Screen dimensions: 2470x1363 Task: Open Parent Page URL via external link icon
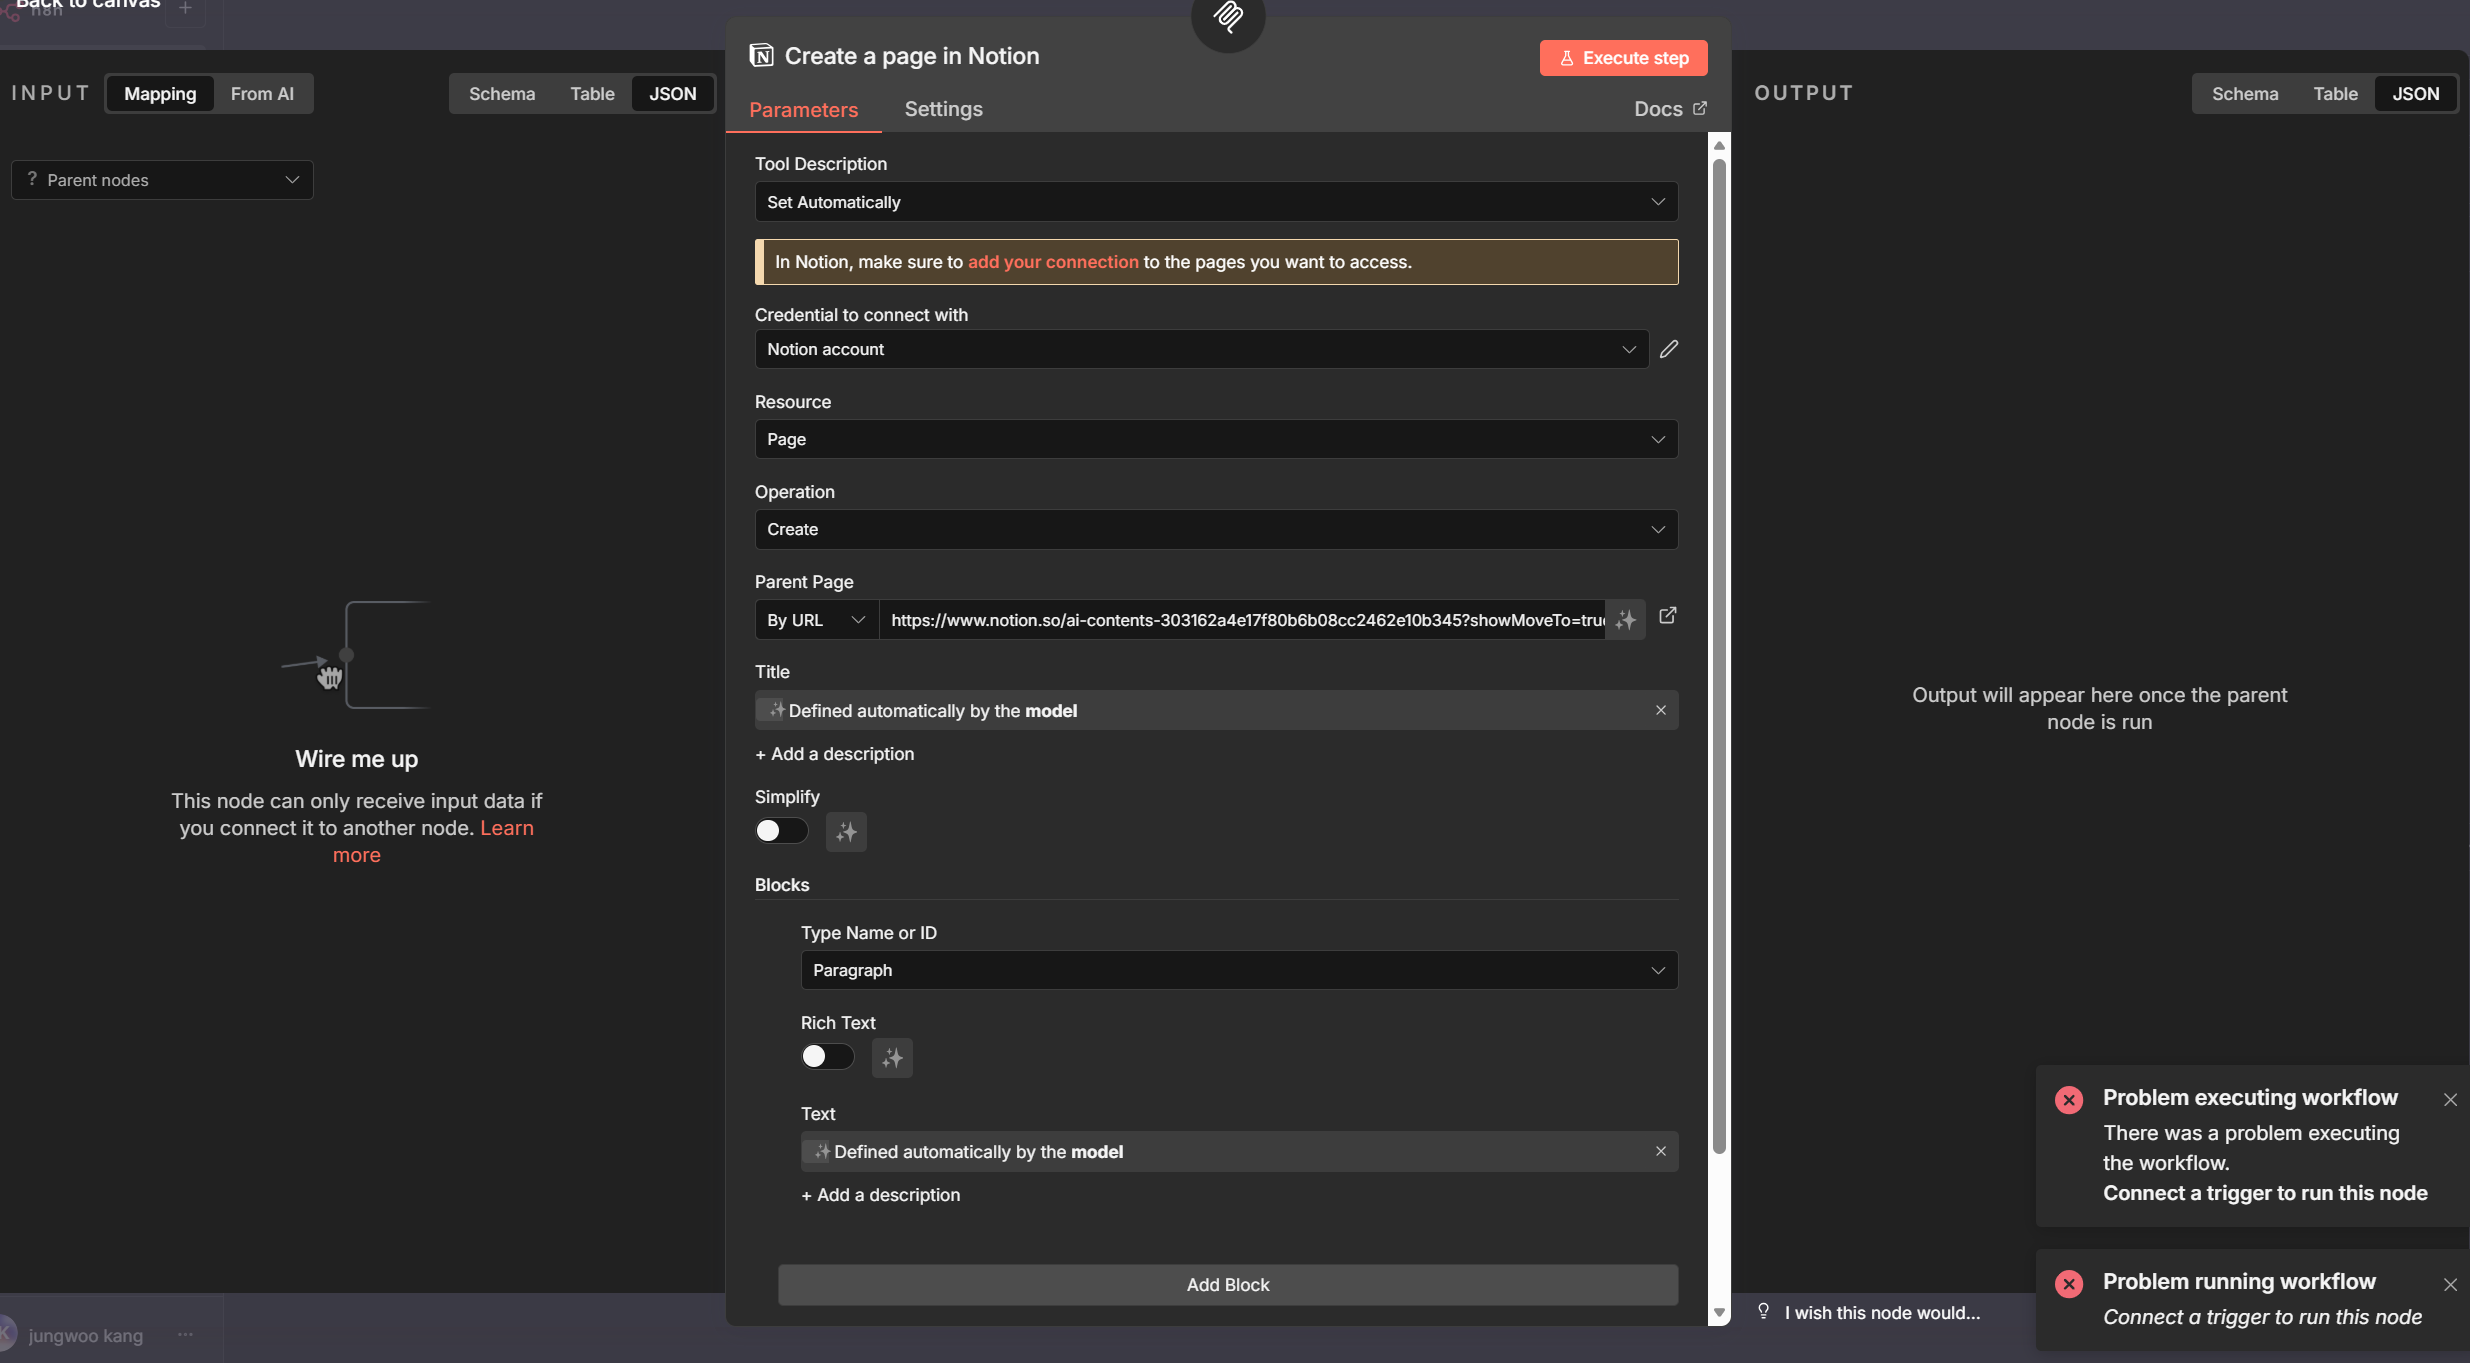tap(1667, 616)
